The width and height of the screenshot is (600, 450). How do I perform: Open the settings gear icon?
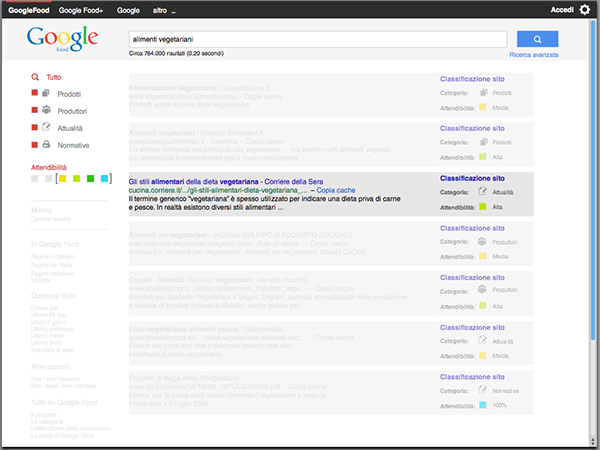(x=585, y=10)
